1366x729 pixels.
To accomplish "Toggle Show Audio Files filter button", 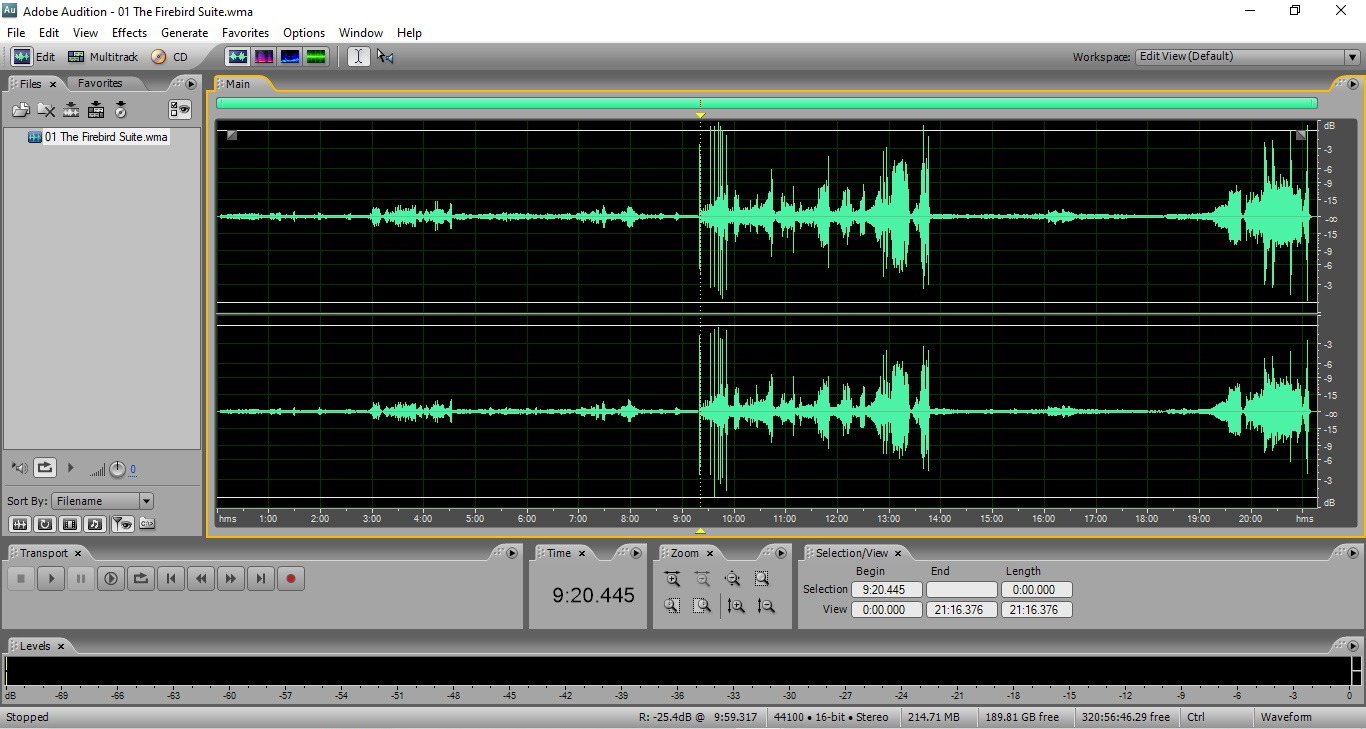I will click(x=19, y=524).
